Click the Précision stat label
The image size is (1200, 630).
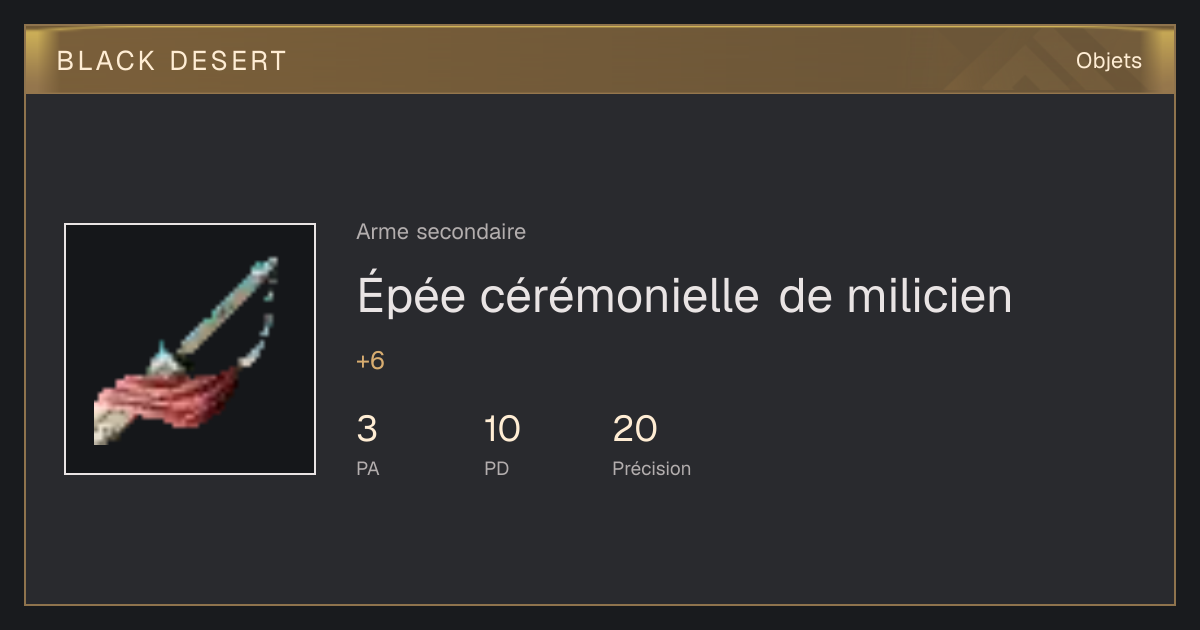651,468
